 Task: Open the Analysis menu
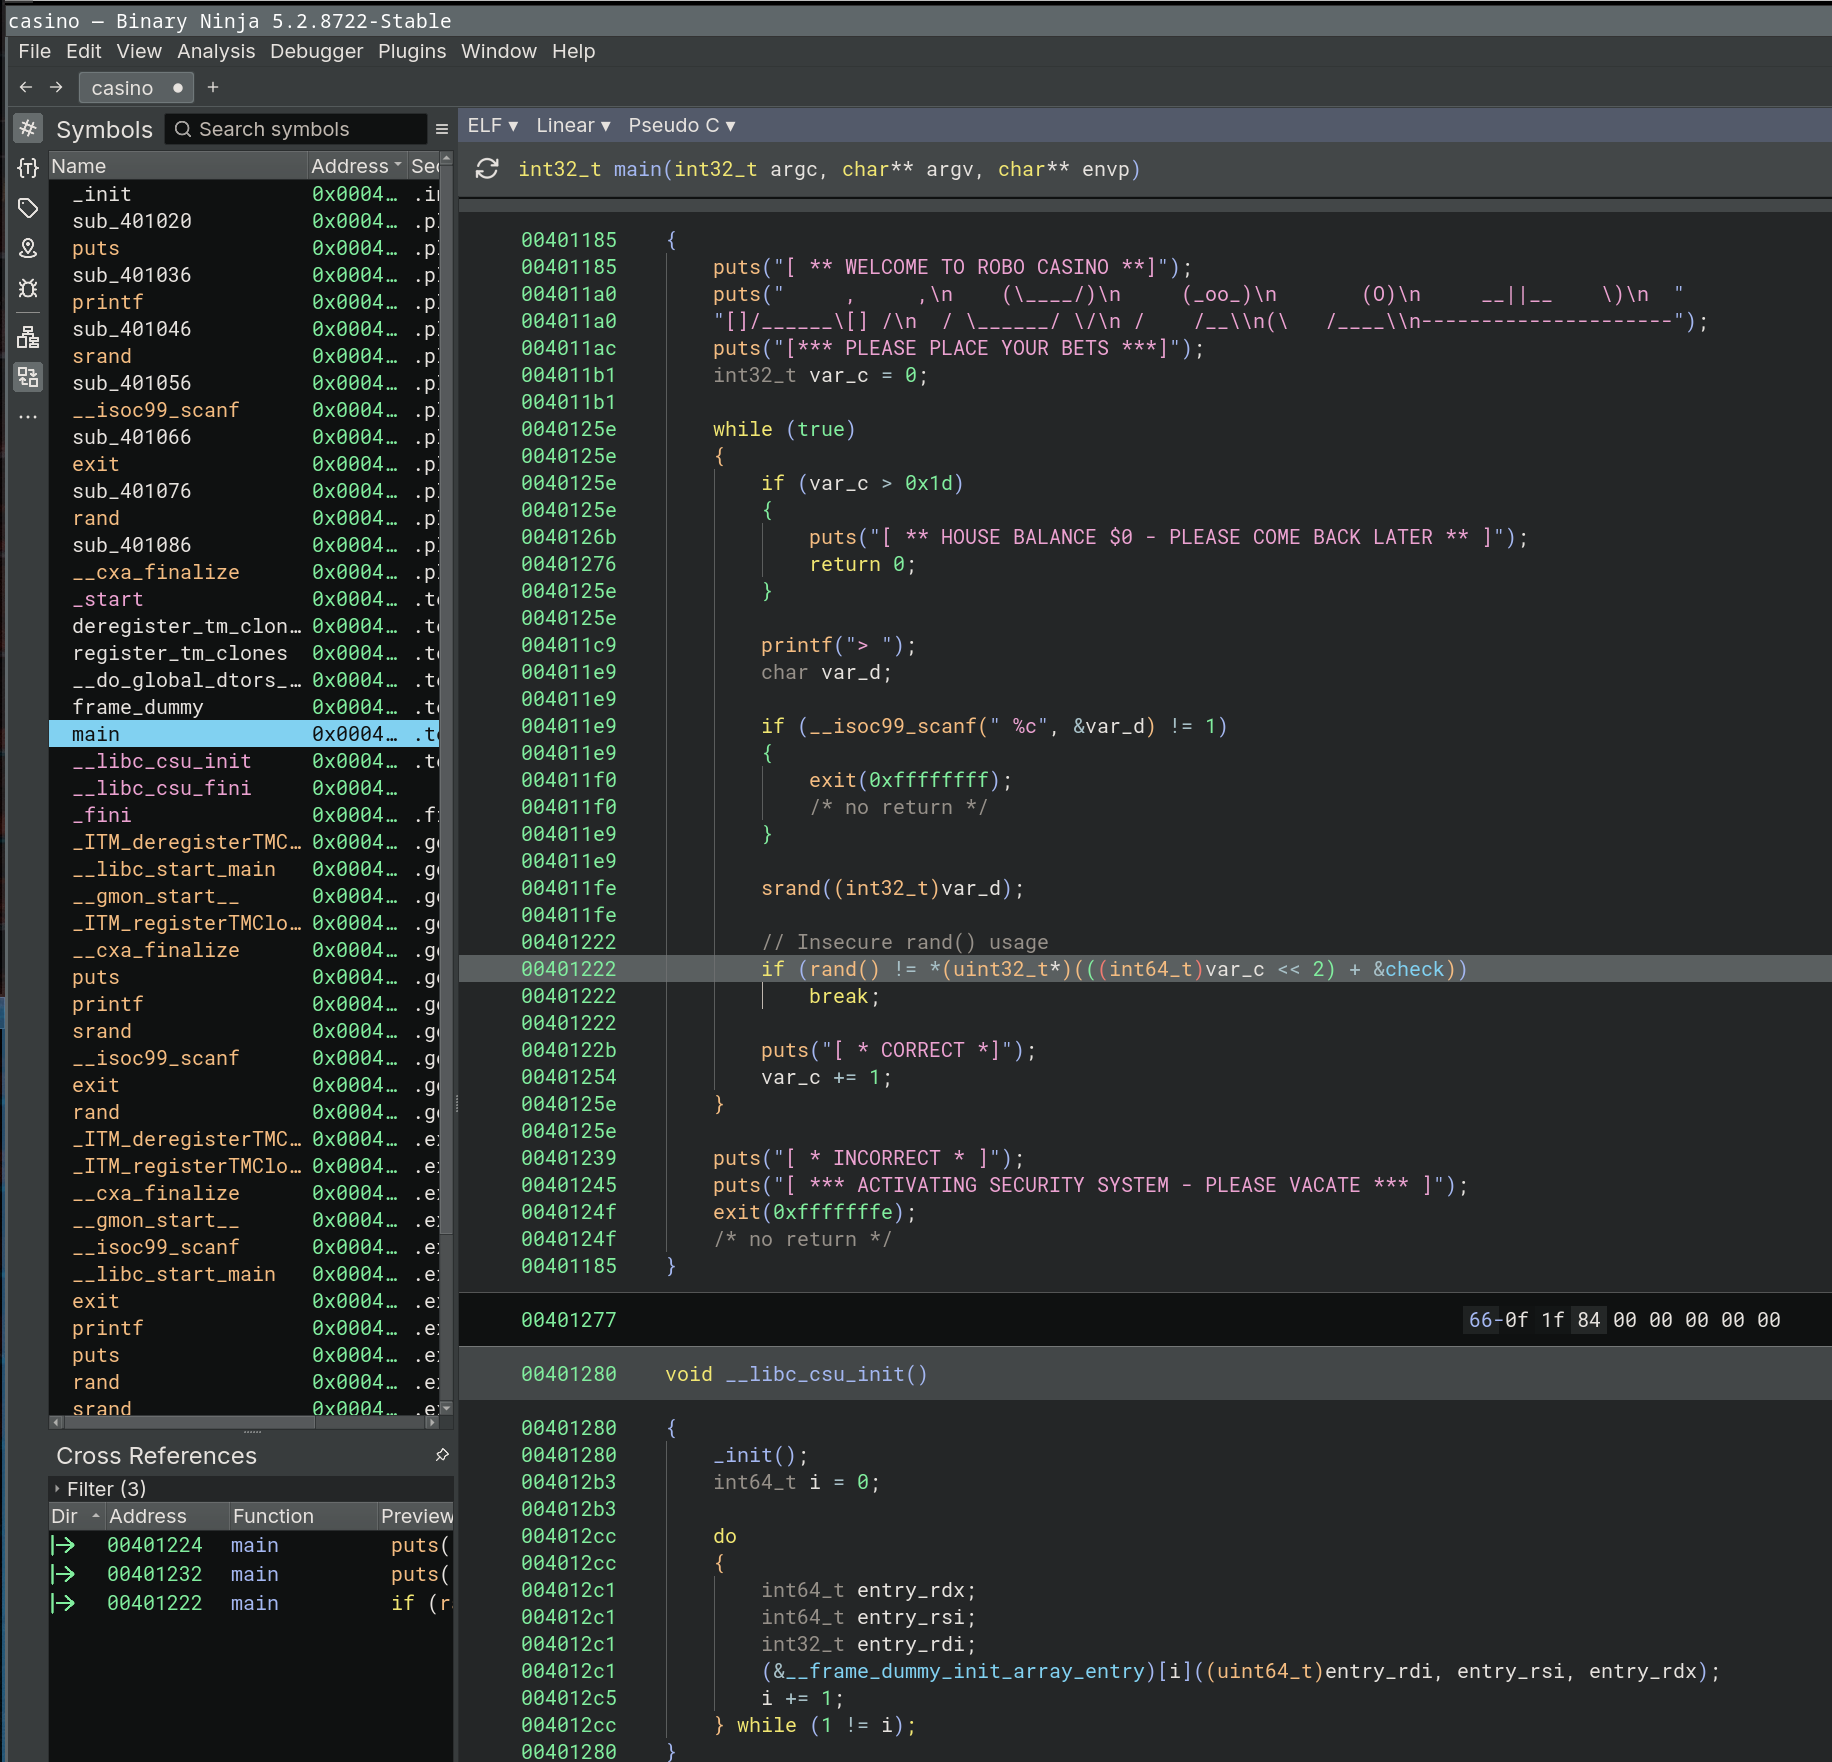(216, 51)
